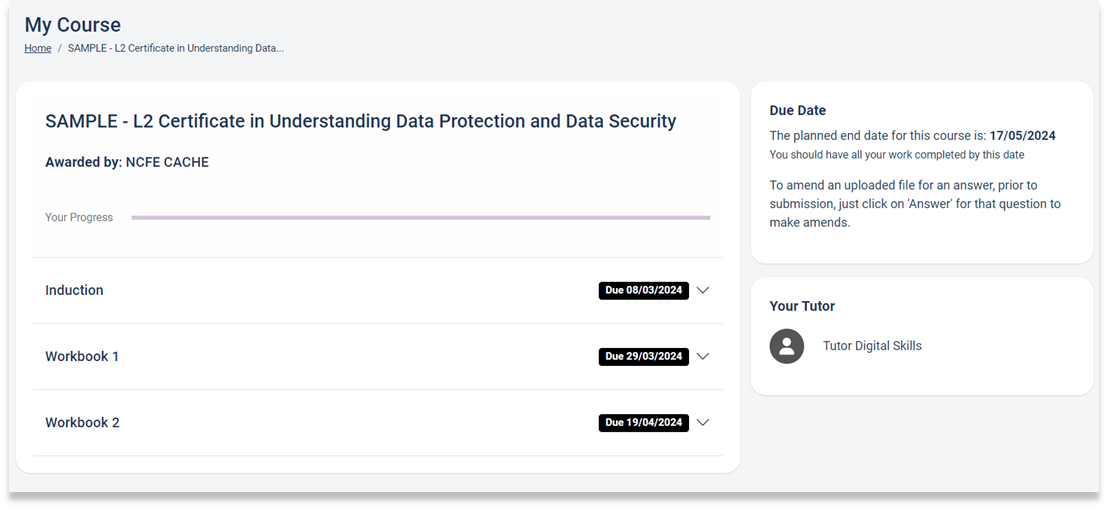Select the Workbook 2 row title
This screenshot has width=1108, height=509.
(x=83, y=423)
